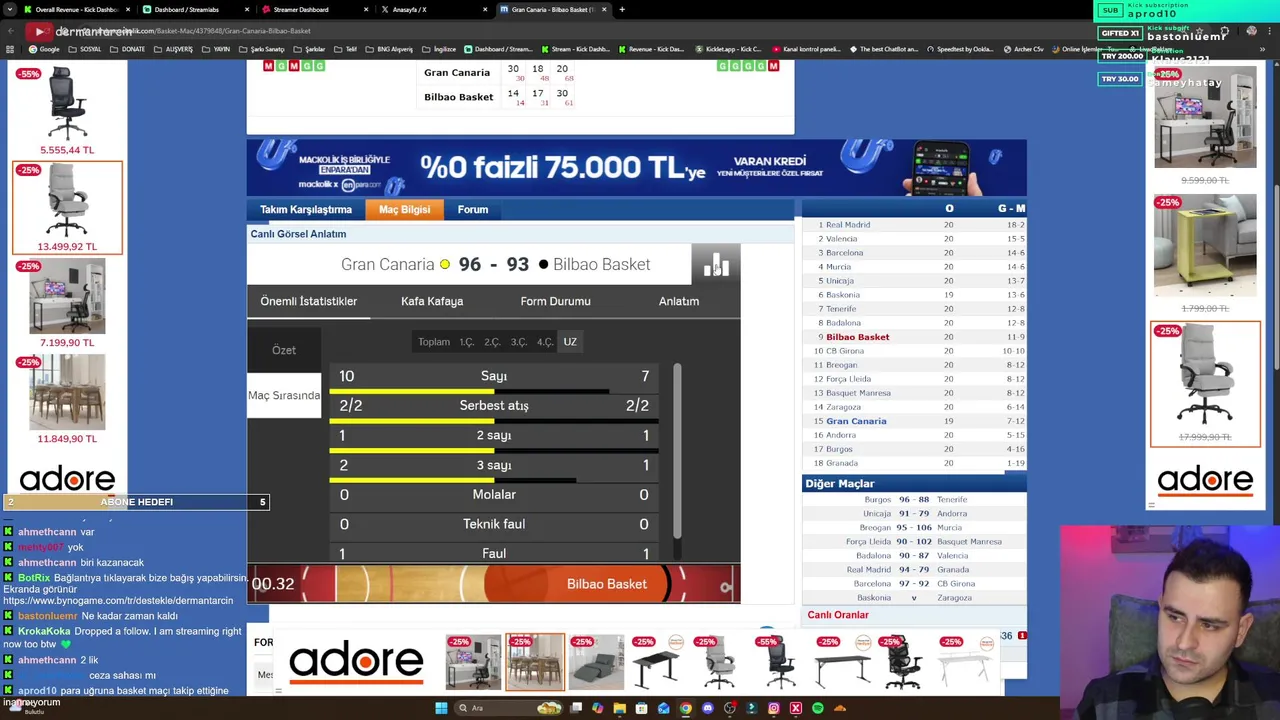Open Forum tab

click(473, 210)
